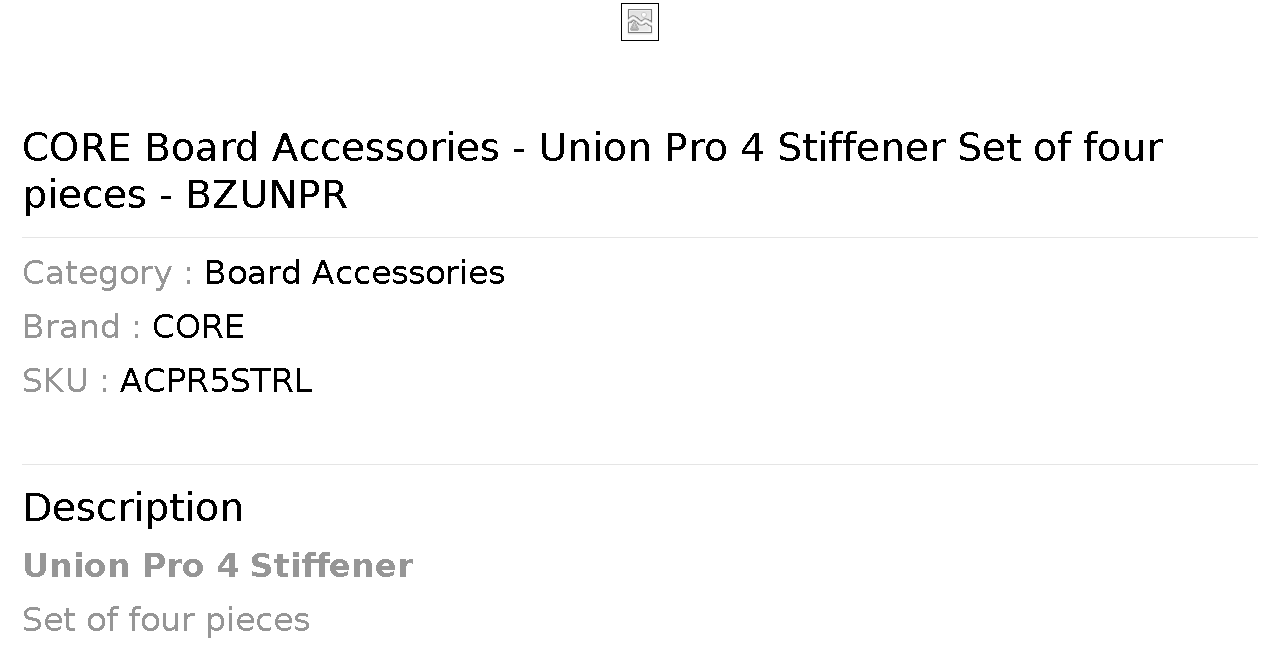The image size is (1280, 661).
Task: Click 'Board Accessories' within the title heading
Action: pyautogui.click(x=322, y=148)
